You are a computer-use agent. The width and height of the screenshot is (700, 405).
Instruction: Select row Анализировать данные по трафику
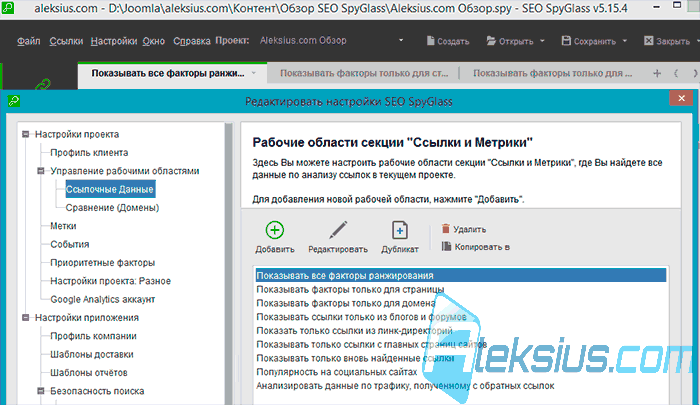[x=461, y=386]
